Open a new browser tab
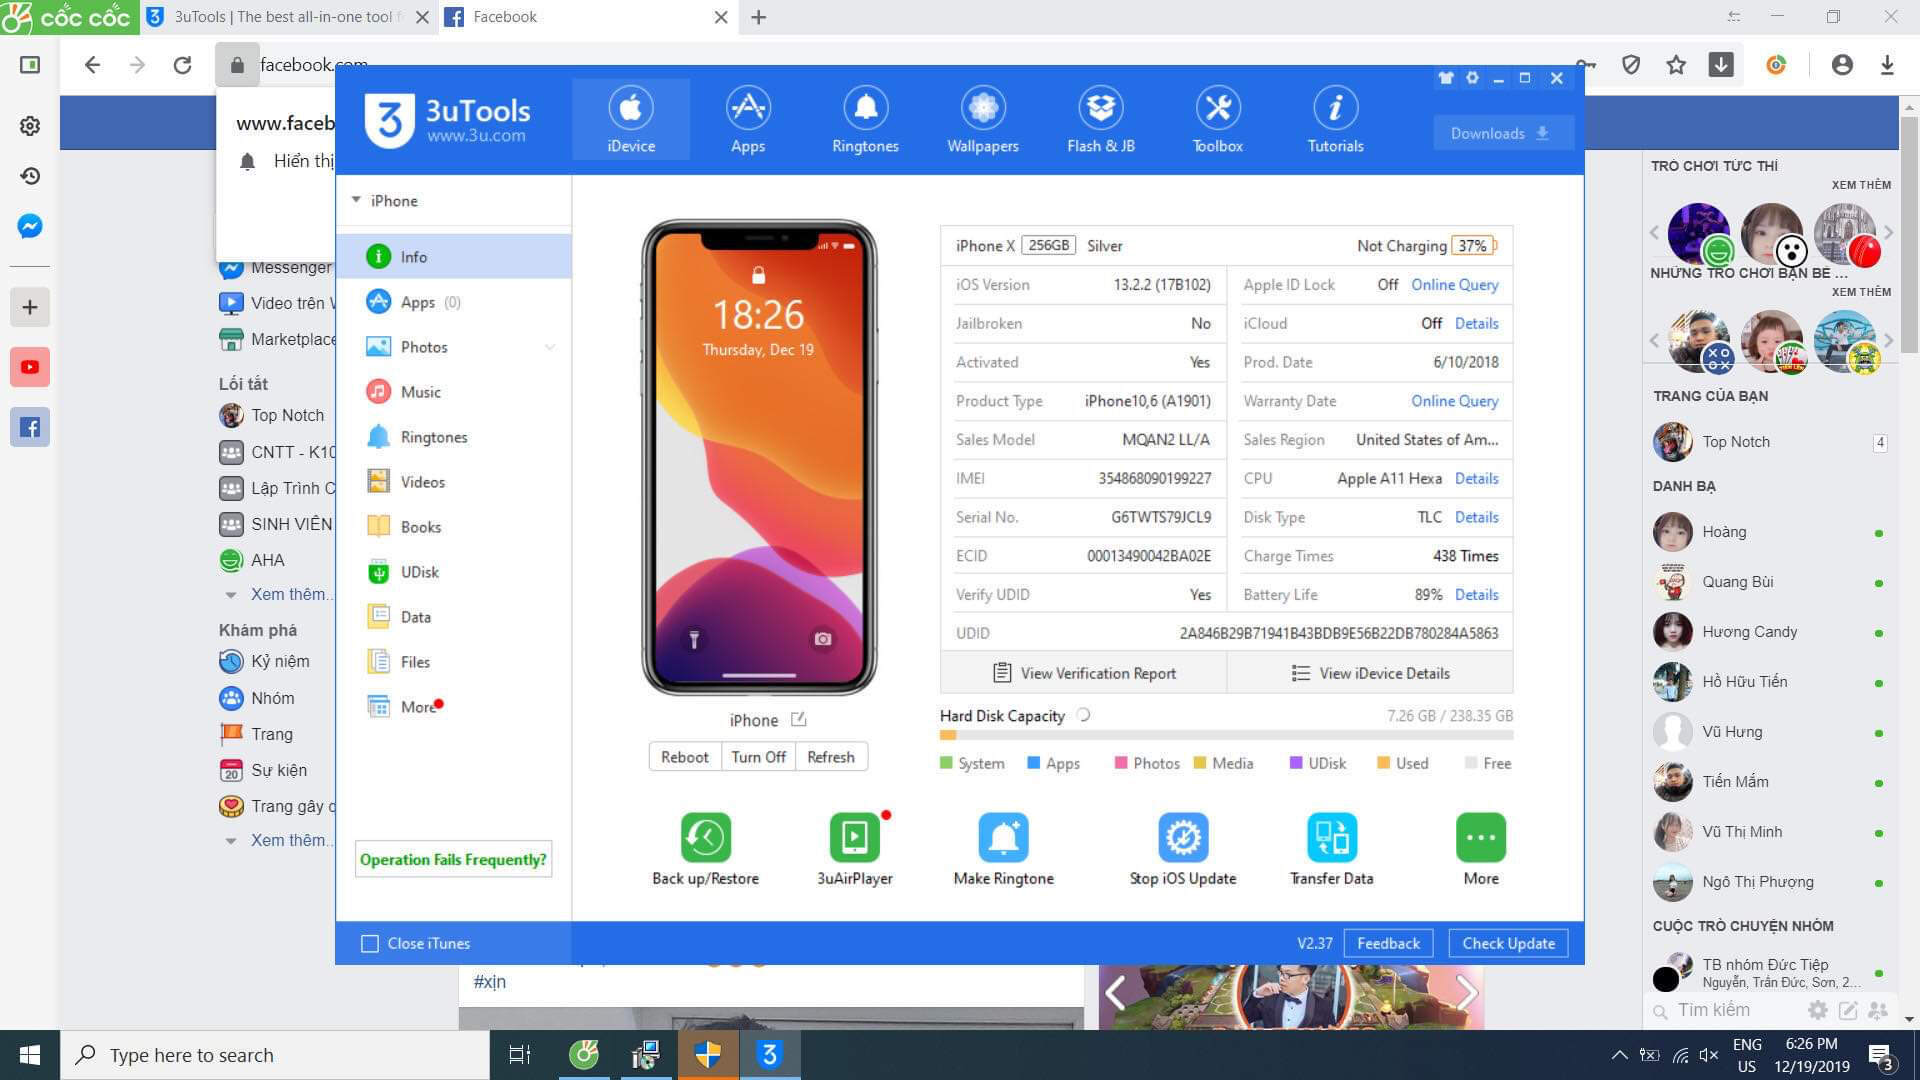The width and height of the screenshot is (1920, 1080). pos(759,17)
